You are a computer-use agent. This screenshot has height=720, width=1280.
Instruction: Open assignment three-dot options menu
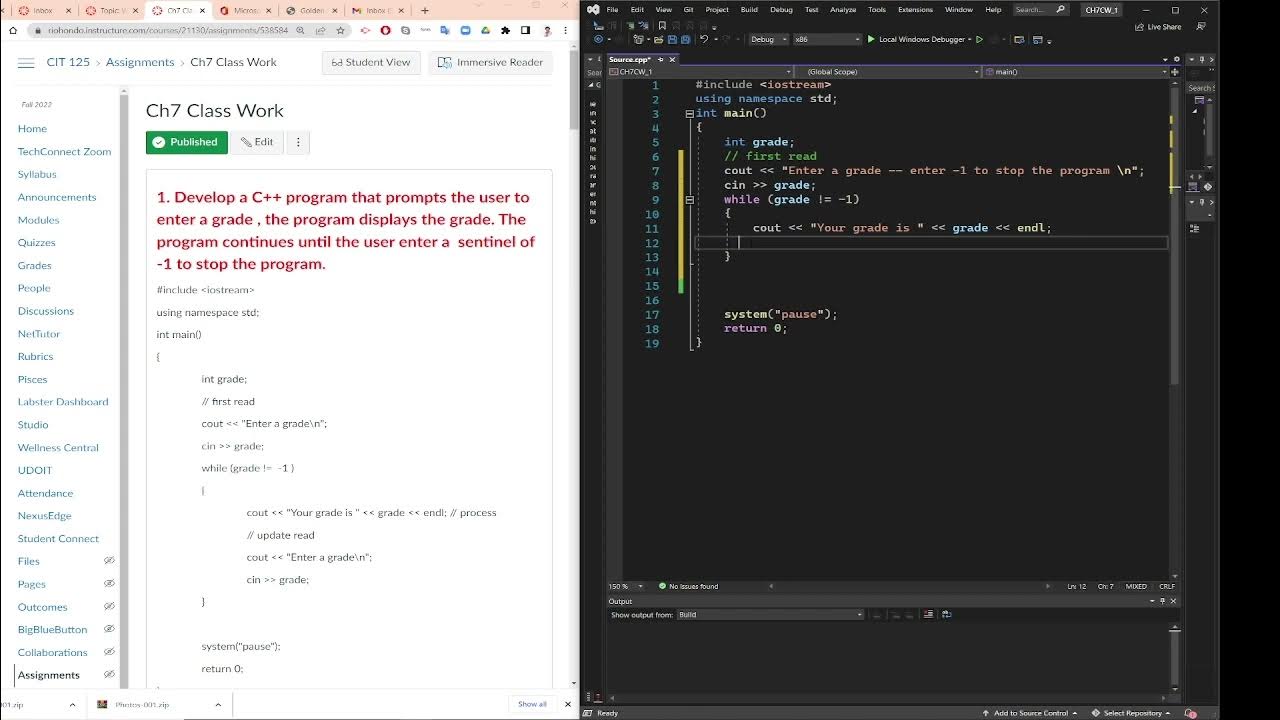pyautogui.click(x=298, y=142)
